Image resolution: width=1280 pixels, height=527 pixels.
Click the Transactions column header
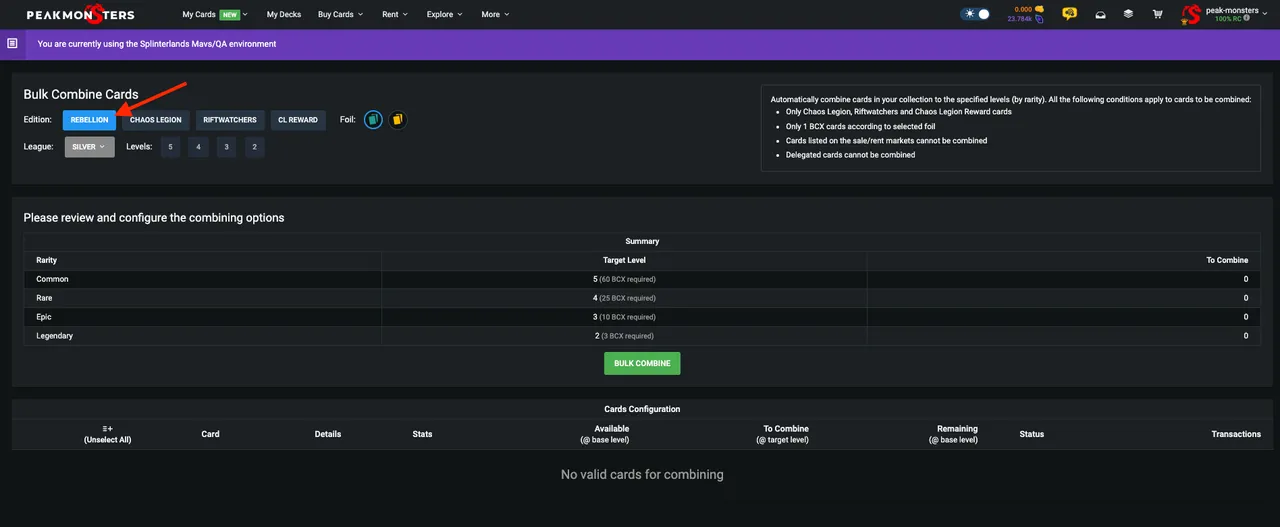1236,434
